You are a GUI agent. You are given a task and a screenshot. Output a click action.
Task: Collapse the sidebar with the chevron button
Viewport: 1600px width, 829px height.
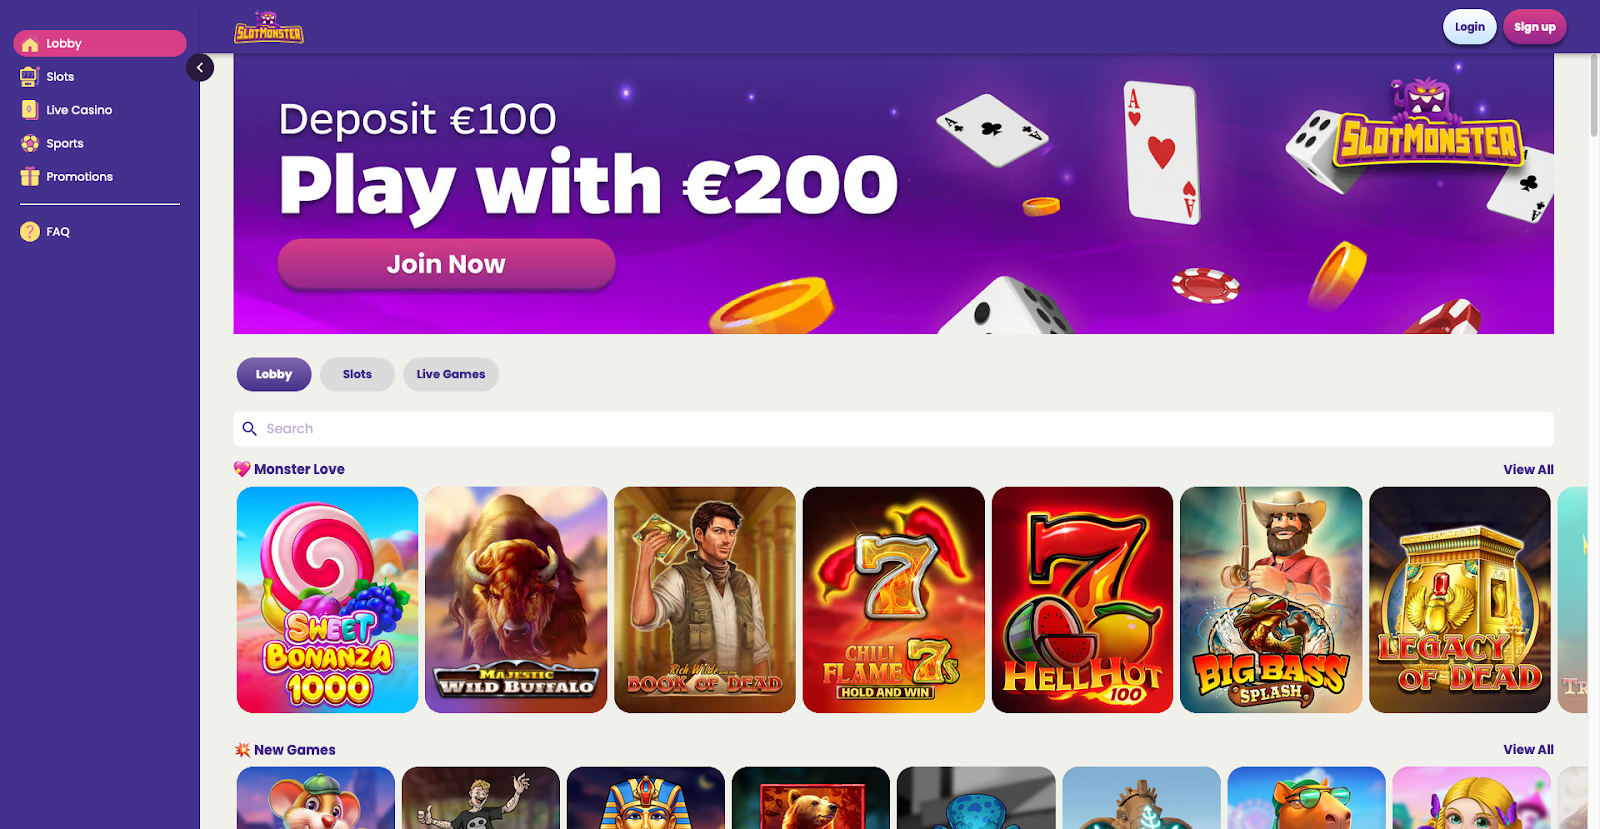(x=200, y=68)
